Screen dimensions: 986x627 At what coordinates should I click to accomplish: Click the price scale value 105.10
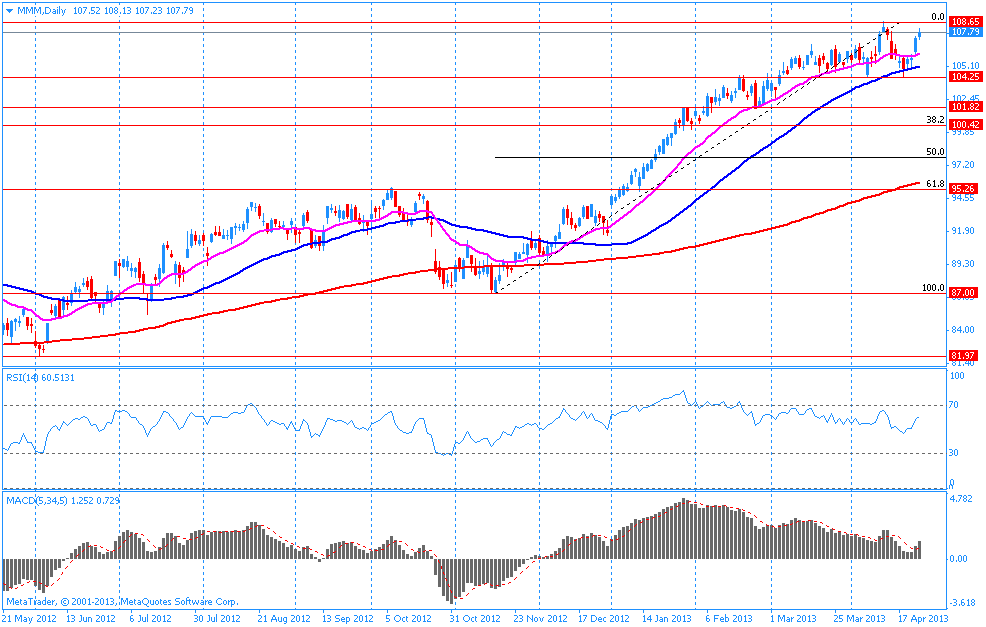pyautogui.click(x=965, y=65)
